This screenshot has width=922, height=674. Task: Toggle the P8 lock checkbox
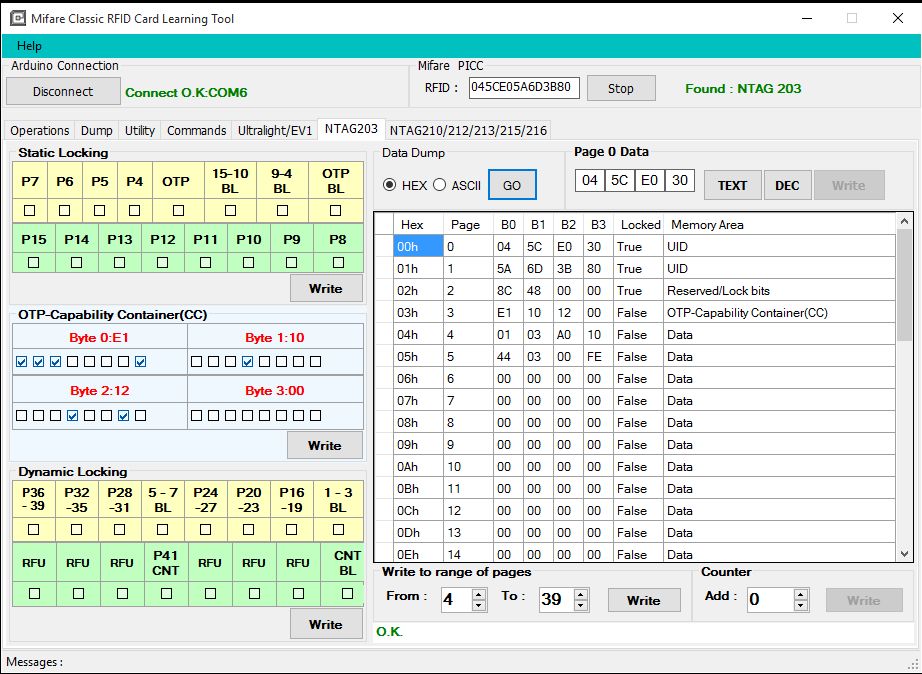coord(338,262)
